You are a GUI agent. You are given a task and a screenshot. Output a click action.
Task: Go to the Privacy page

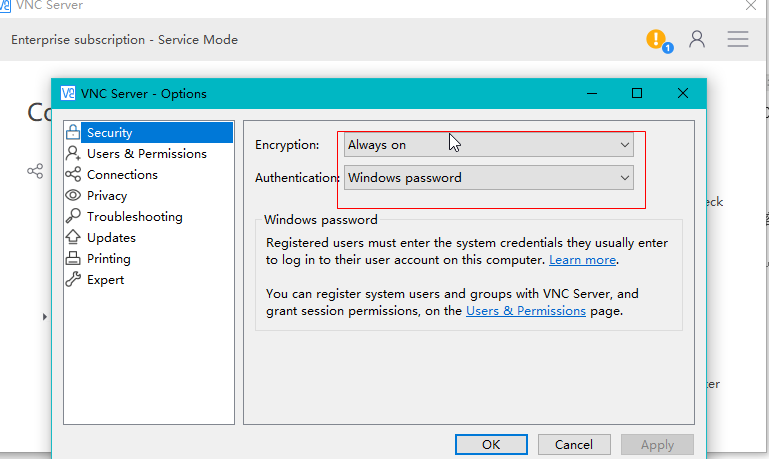coord(107,196)
